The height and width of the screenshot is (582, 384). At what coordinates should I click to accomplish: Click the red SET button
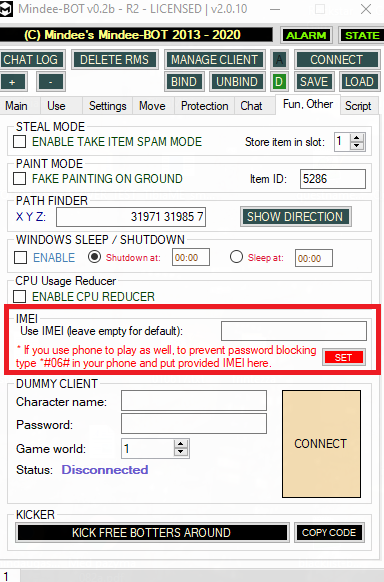tap(344, 357)
